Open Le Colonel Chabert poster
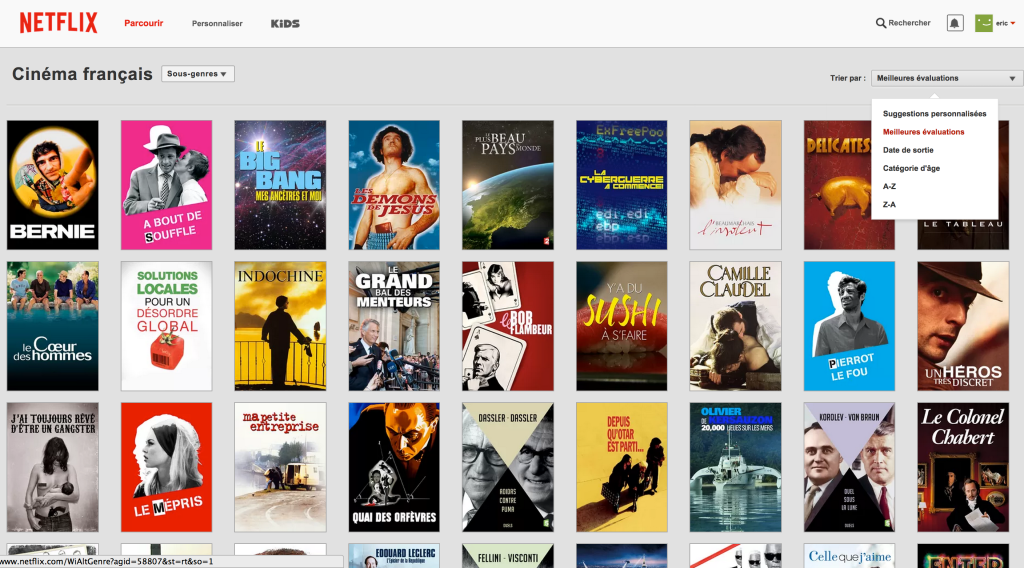1024x568 pixels. coord(963,467)
